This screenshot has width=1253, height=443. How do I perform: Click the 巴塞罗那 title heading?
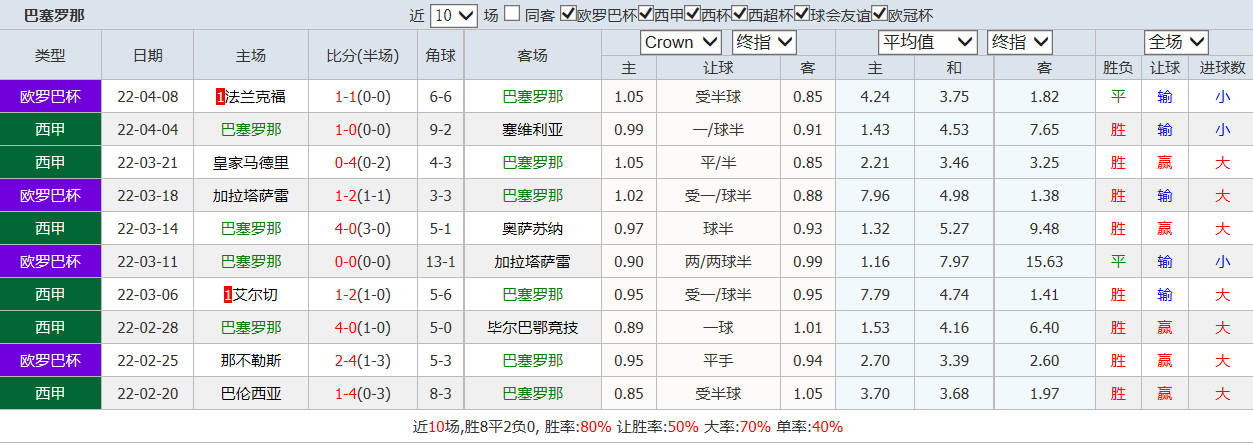(x=54, y=15)
